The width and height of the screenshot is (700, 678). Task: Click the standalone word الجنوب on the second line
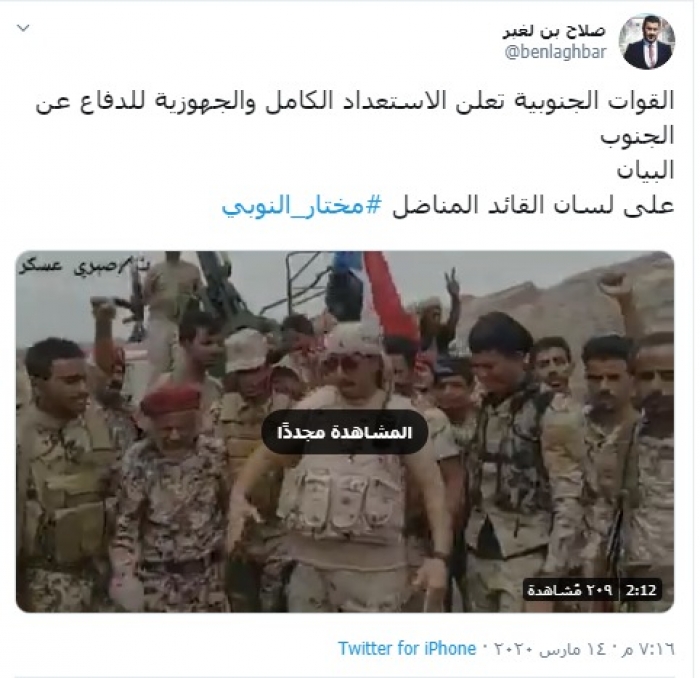[637, 136]
